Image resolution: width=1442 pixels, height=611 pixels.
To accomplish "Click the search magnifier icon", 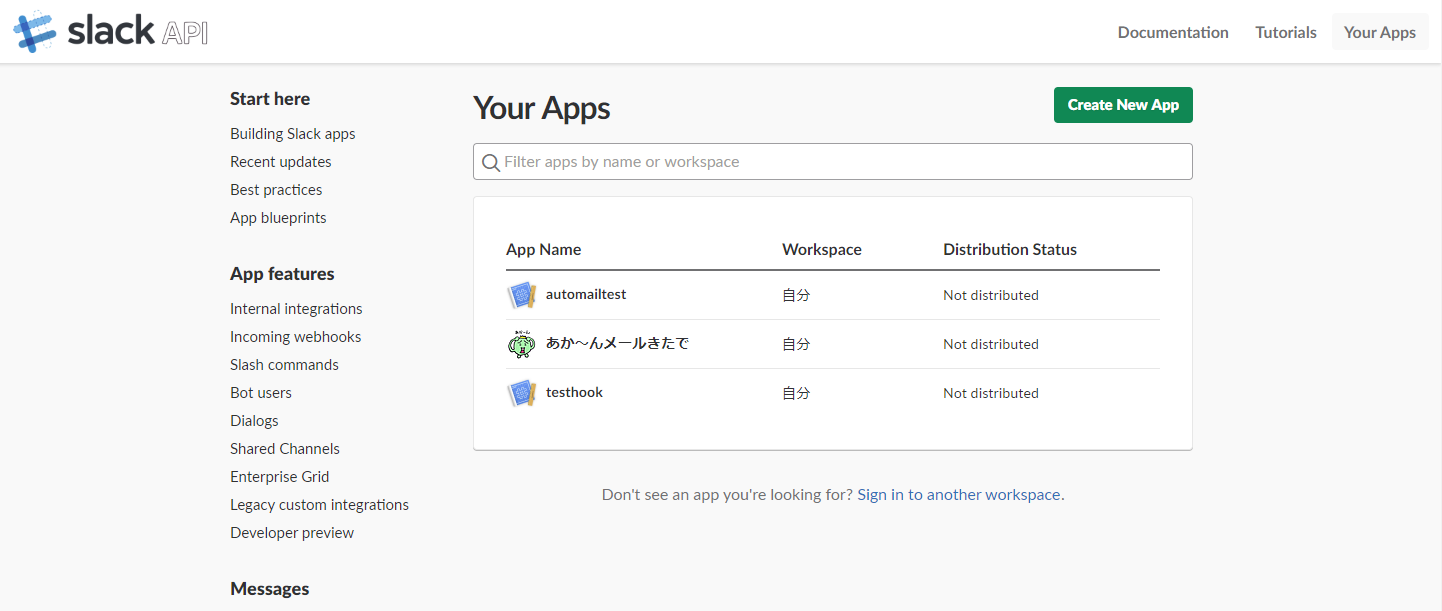I will pos(491,162).
